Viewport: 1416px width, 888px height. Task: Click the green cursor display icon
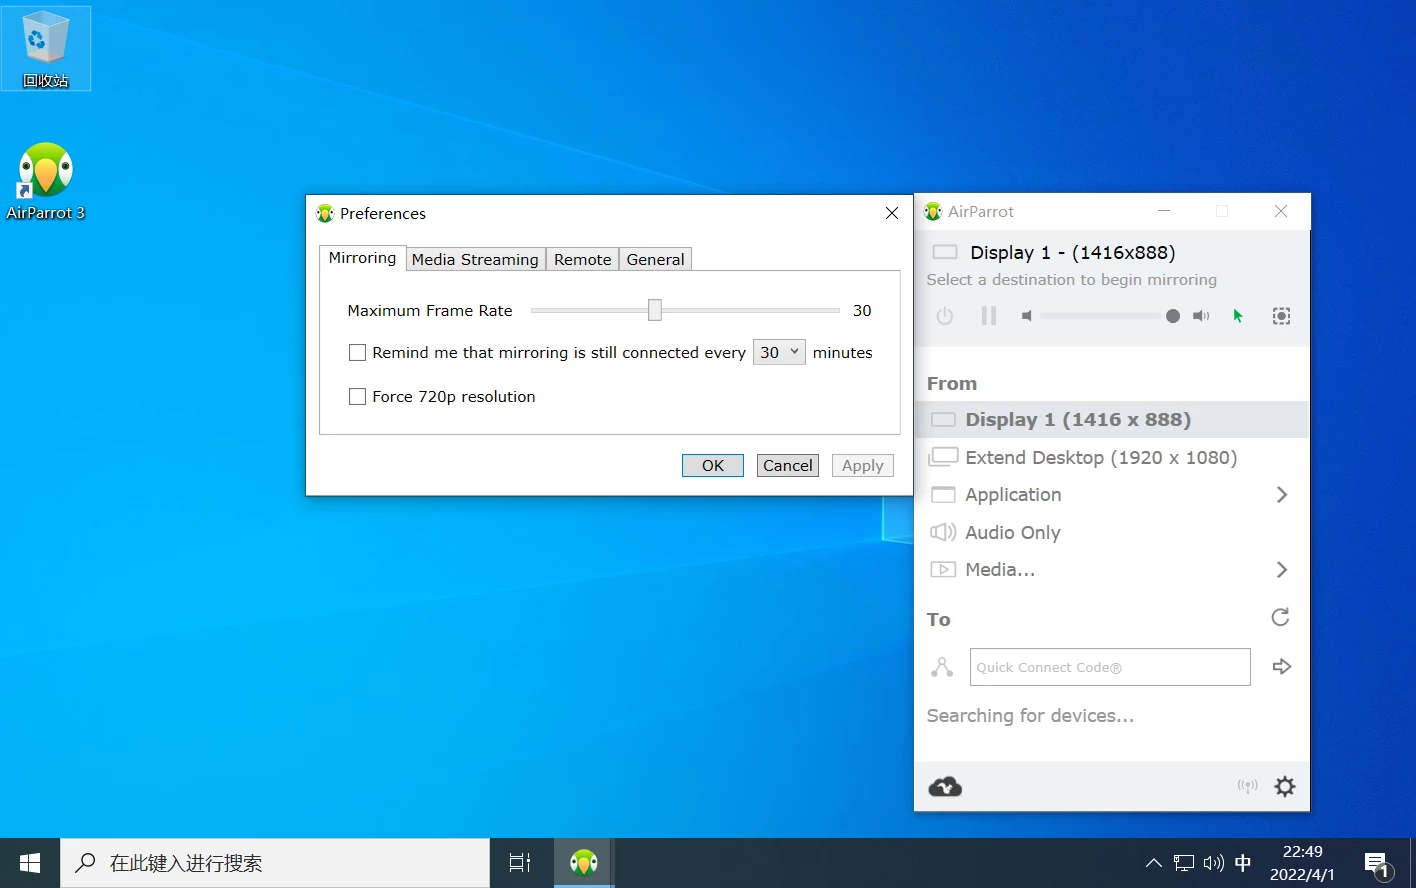1238,316
